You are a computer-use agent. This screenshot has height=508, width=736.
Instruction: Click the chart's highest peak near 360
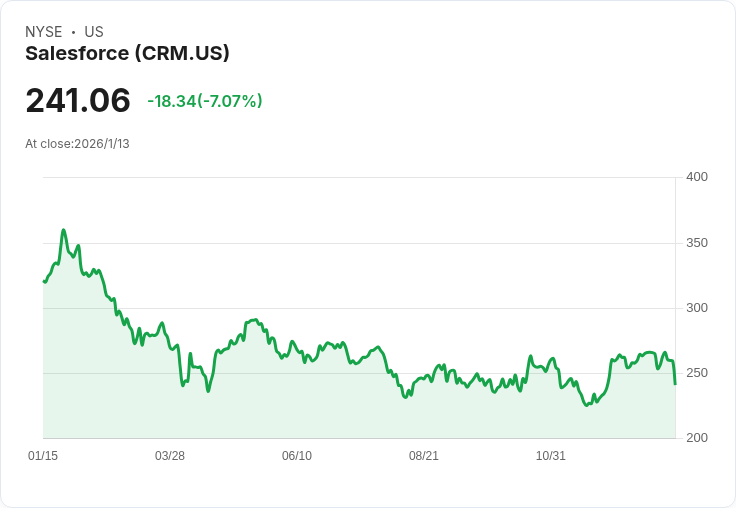coord(63,230)
